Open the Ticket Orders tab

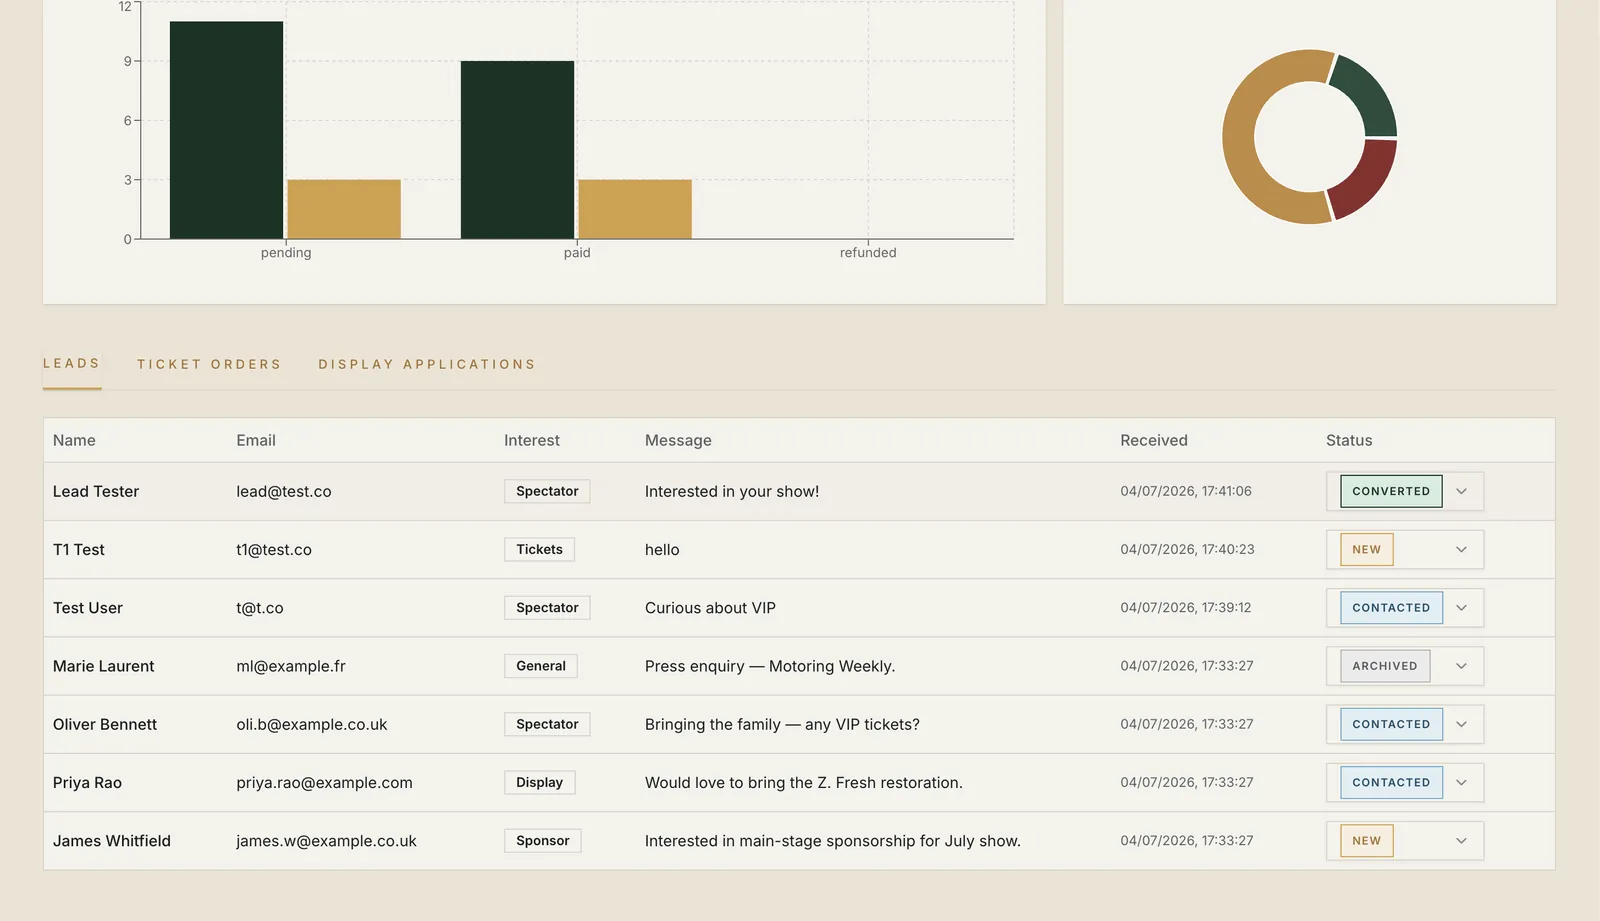pyautogui.click(x=209, y=364)
